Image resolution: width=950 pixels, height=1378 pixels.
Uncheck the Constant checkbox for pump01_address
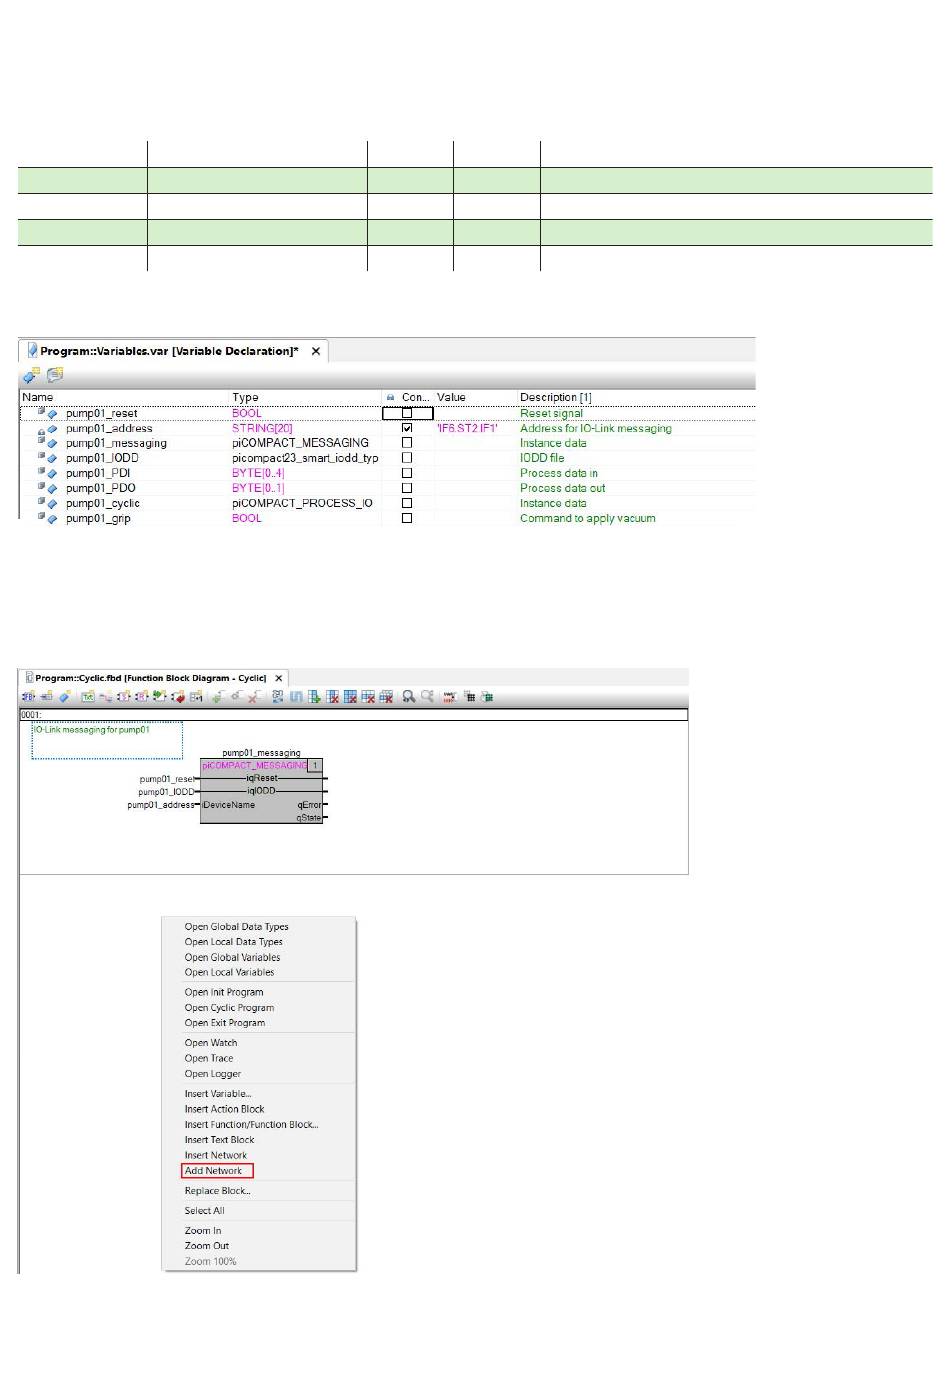(x=407, y=428)
